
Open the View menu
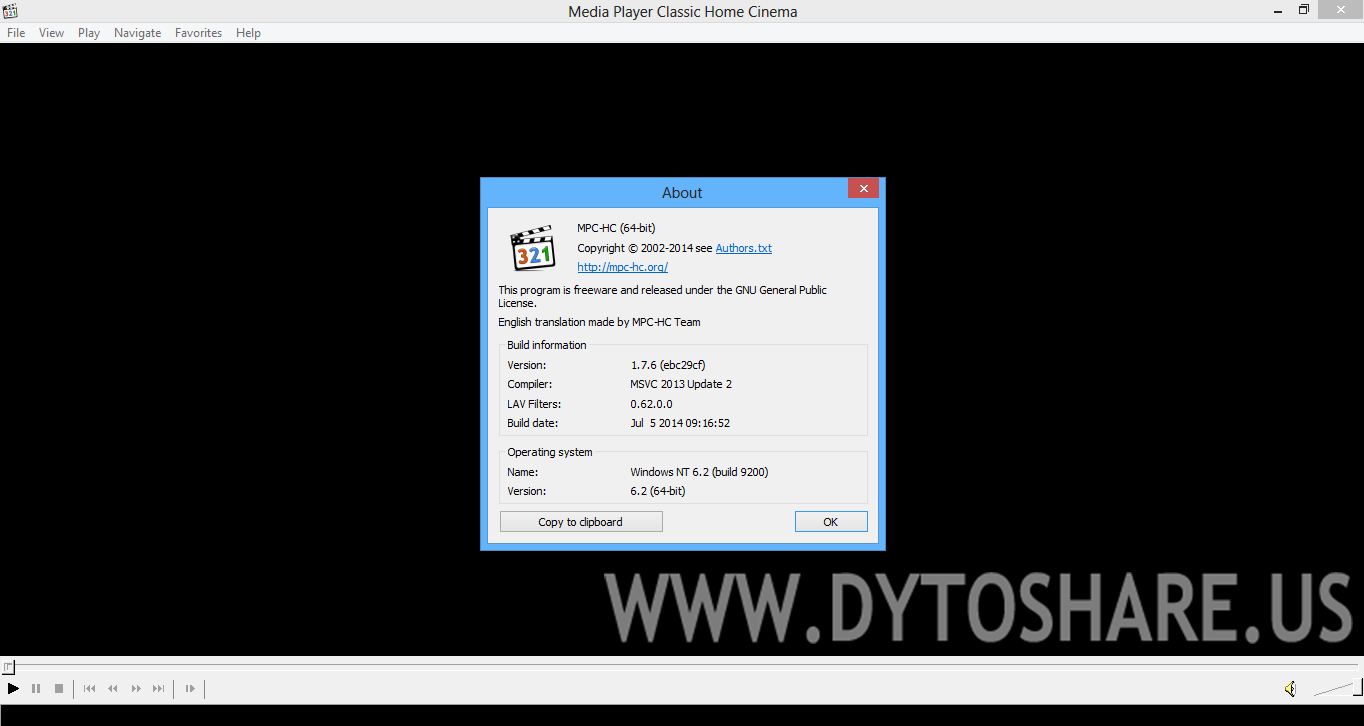51,33
